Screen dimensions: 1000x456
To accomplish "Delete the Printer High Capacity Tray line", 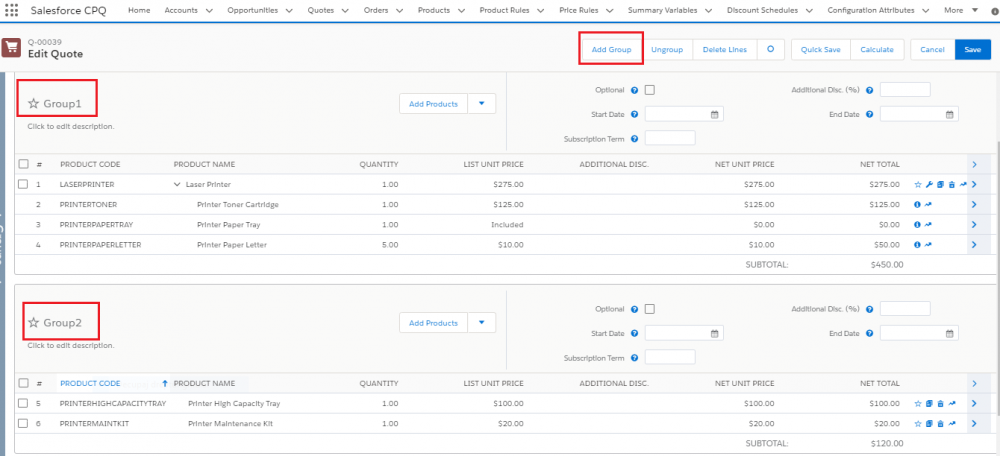I will pyautogui.click(x=940, y=404).
